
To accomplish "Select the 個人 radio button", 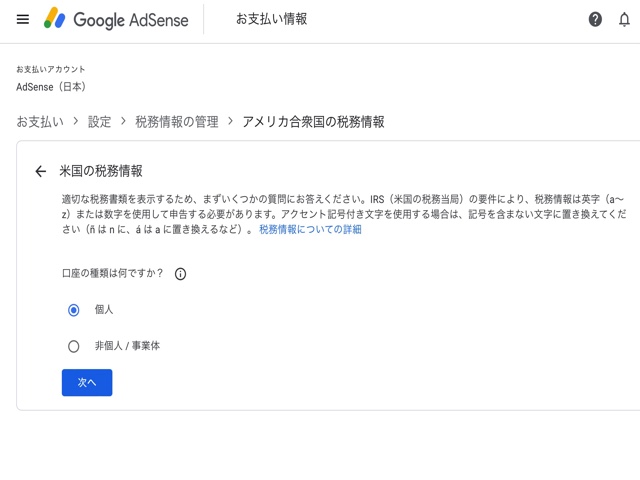I will point(73,310).
